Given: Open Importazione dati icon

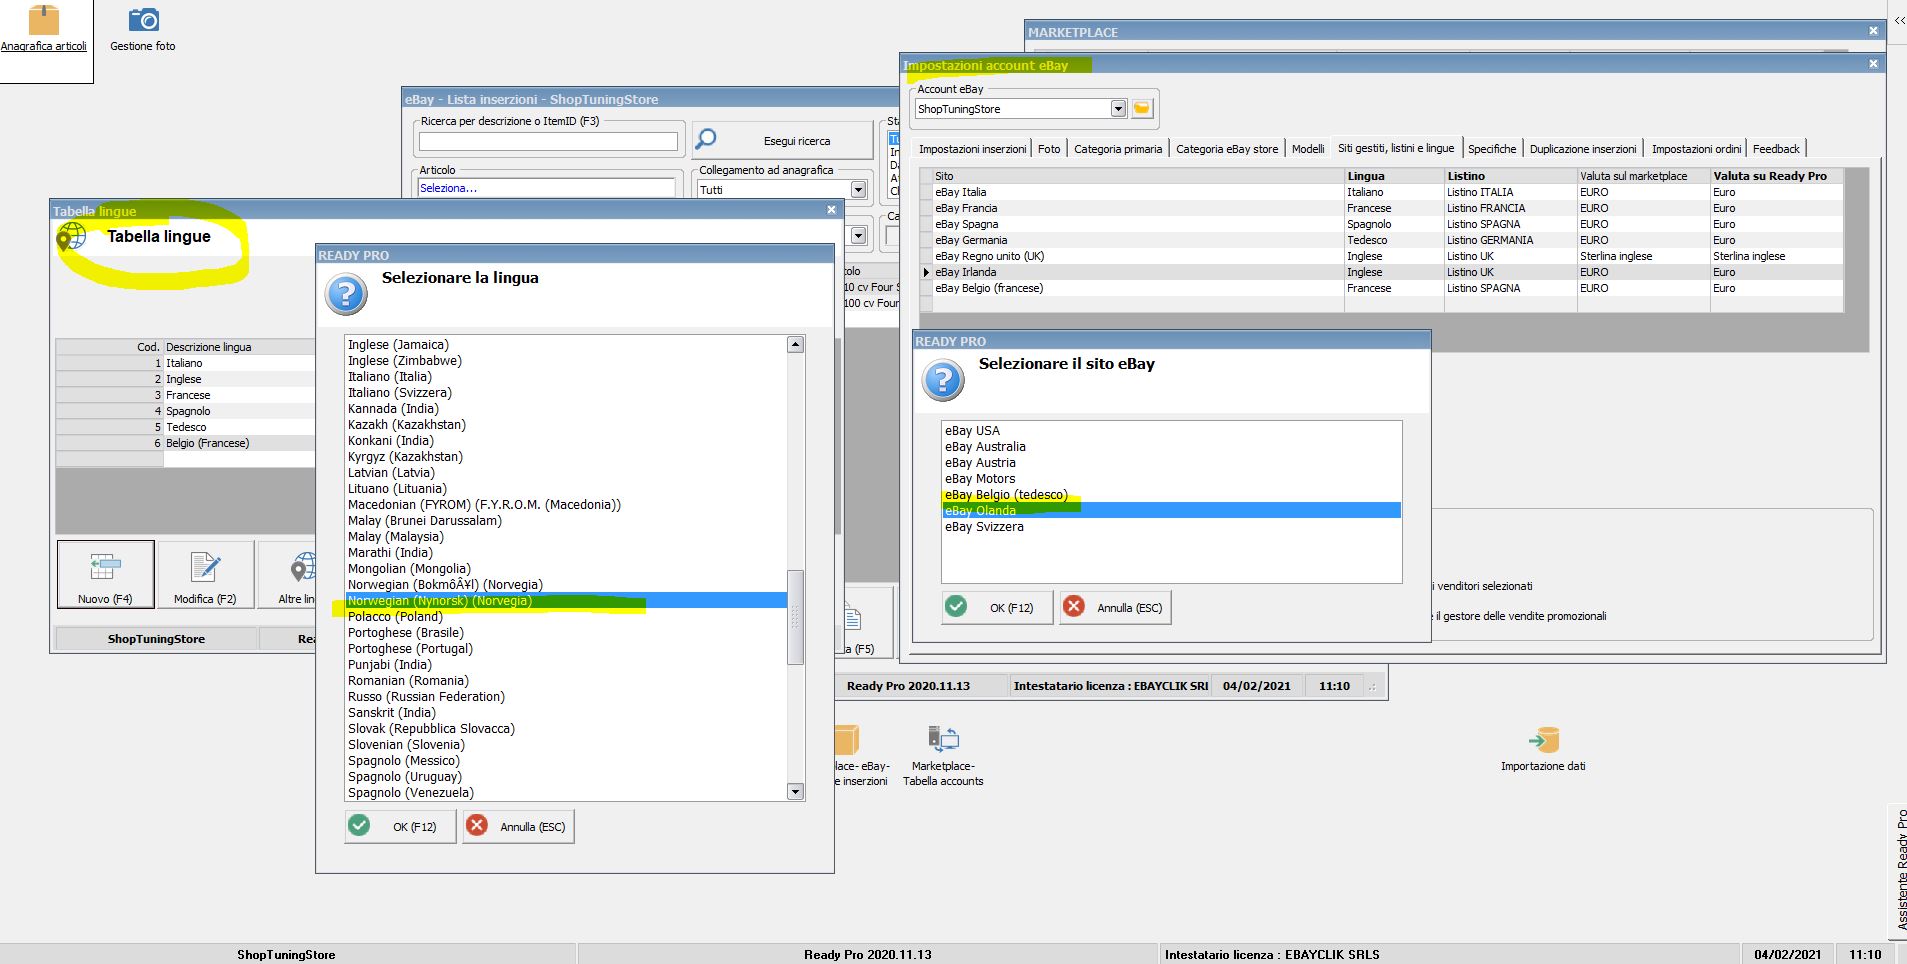Looking at the screenshot, I should (x=1543, y=740).
